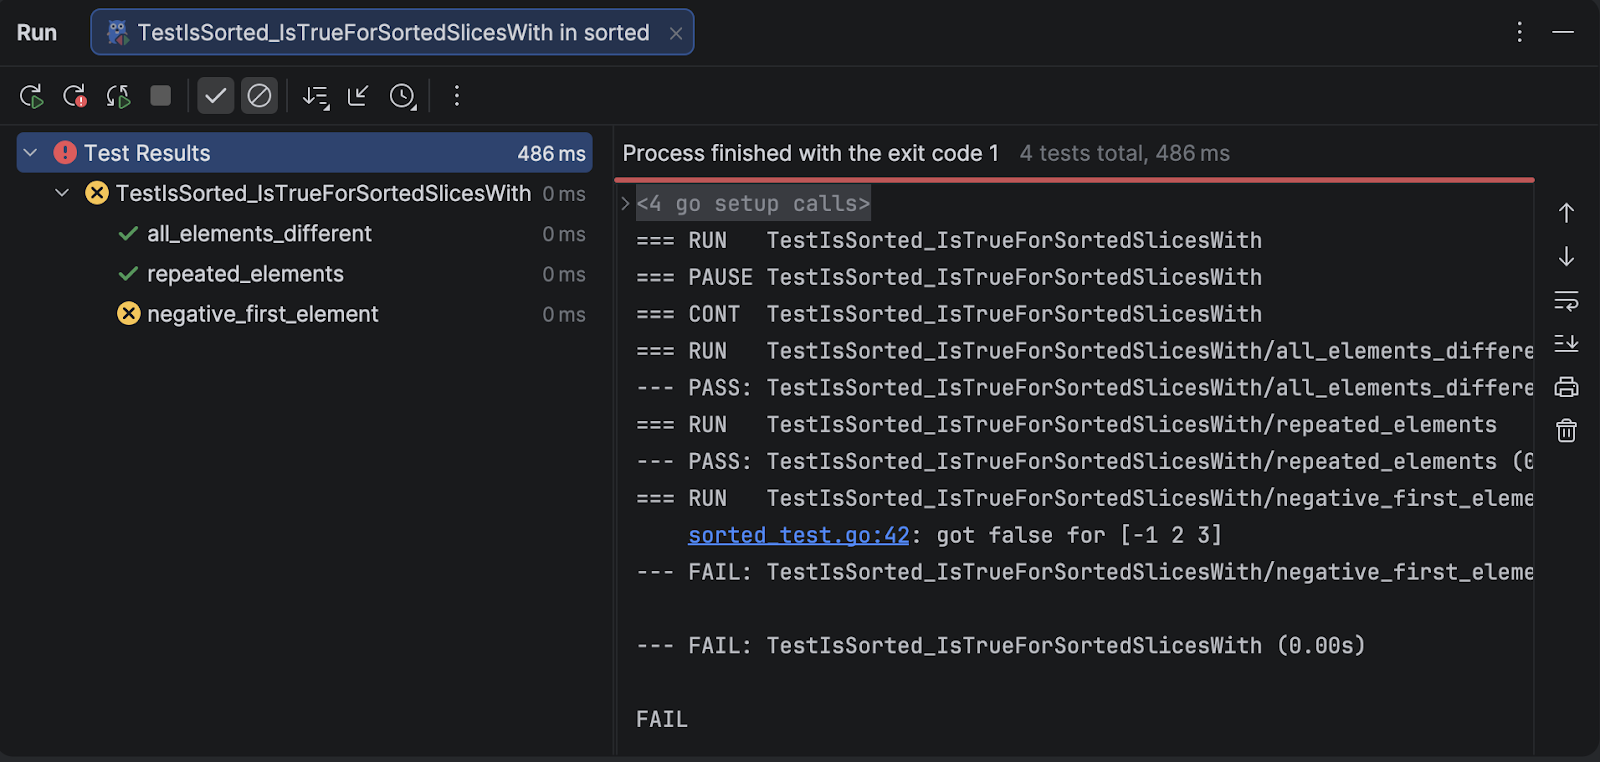Toggle Show Passed tests filter

click(215, 96)
